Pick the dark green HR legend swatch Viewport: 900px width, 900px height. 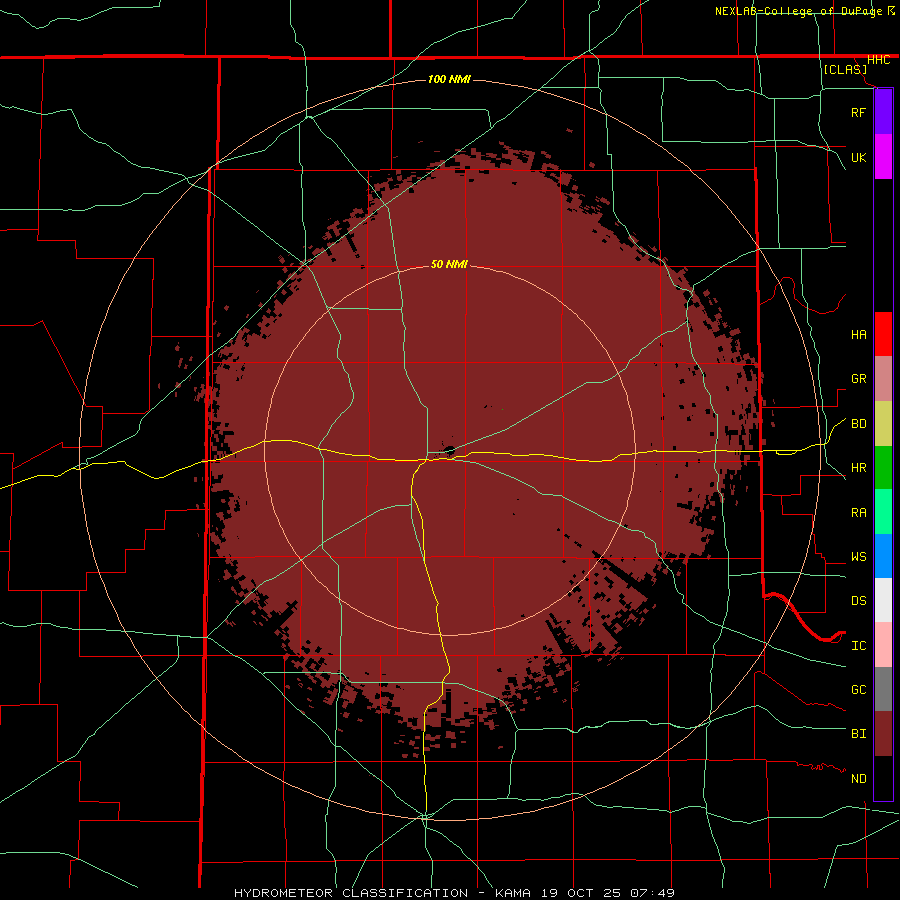pyautogui.click(x=883, y=468)
